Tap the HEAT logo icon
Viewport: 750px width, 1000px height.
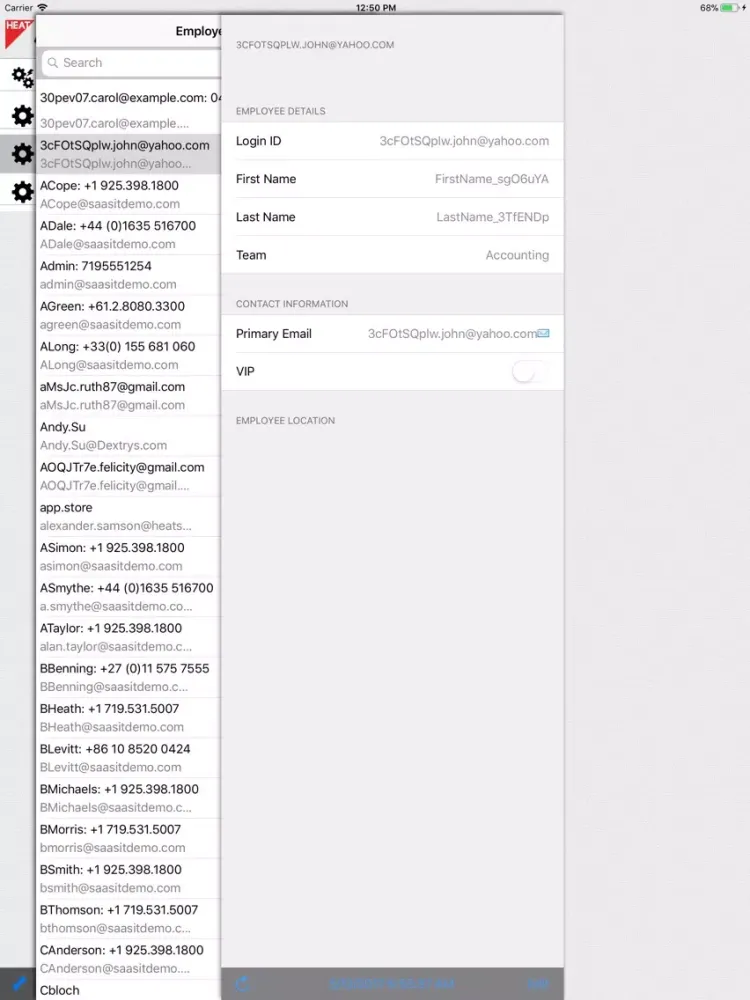(17, 33)
